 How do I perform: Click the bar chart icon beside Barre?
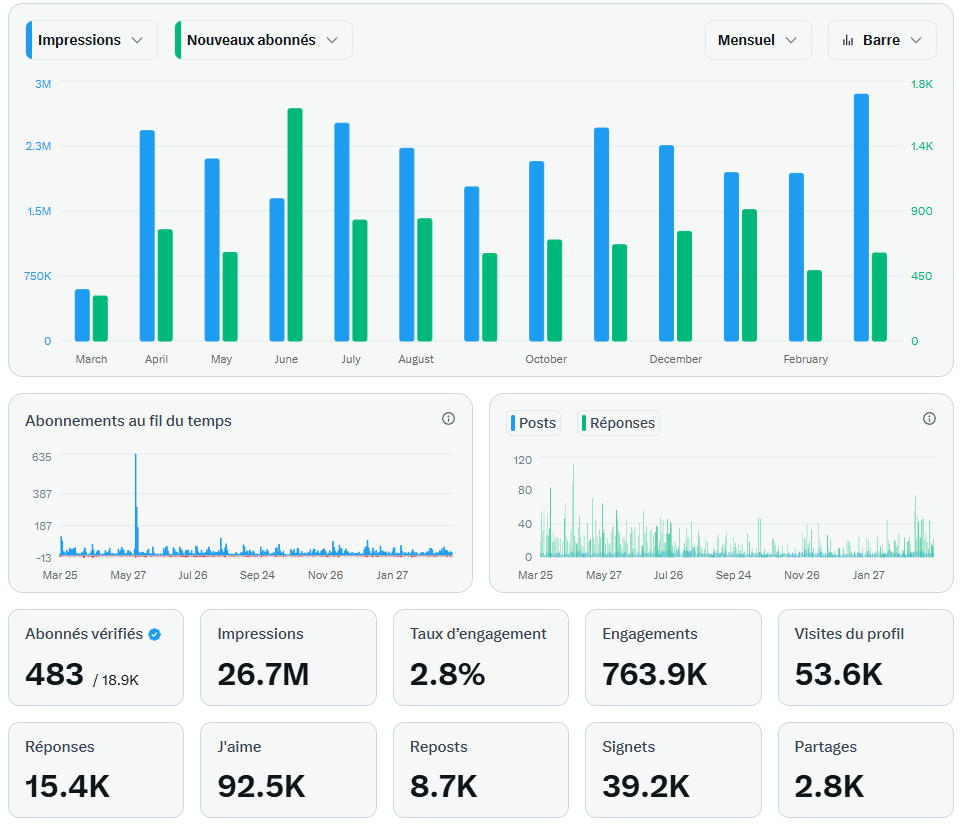pos(848,40)
